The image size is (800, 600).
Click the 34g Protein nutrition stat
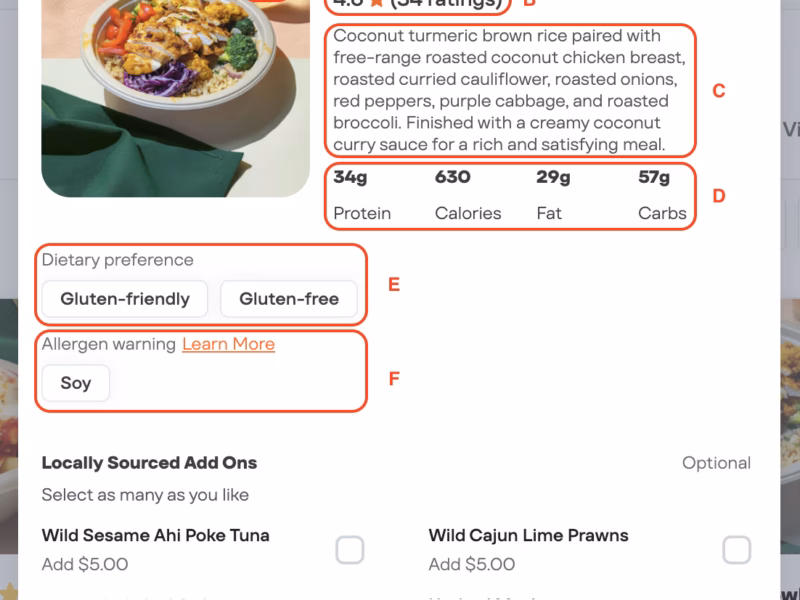[361, 195]
